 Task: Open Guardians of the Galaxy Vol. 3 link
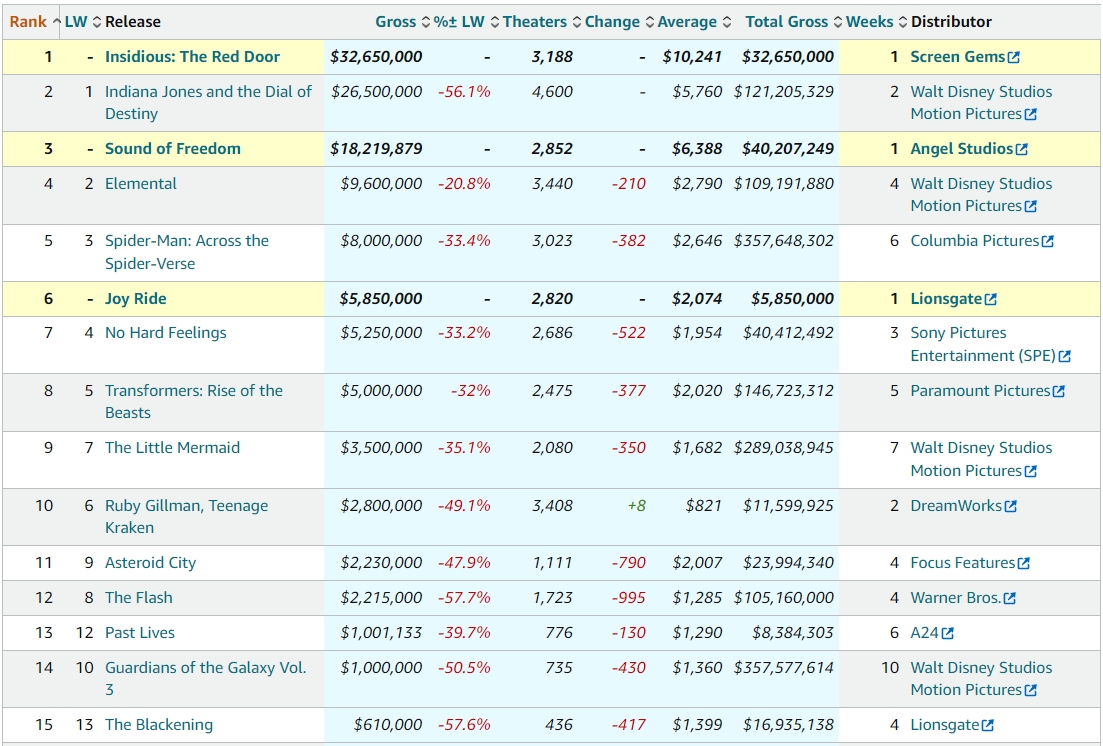click(205, 678)
